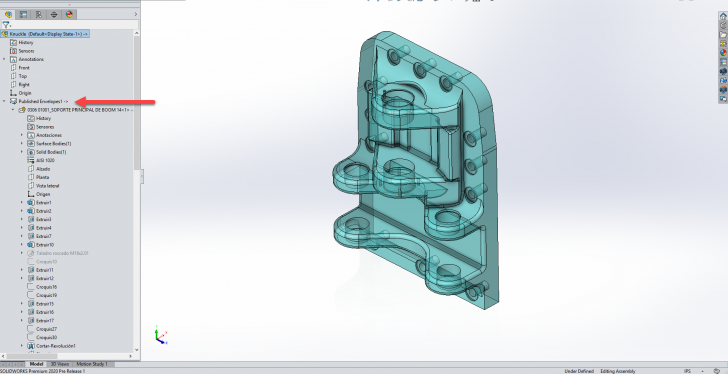This screenshot has width=728, height=374.
Task: Open the File Explorer folder task pane icon
Action: point(723,35)
